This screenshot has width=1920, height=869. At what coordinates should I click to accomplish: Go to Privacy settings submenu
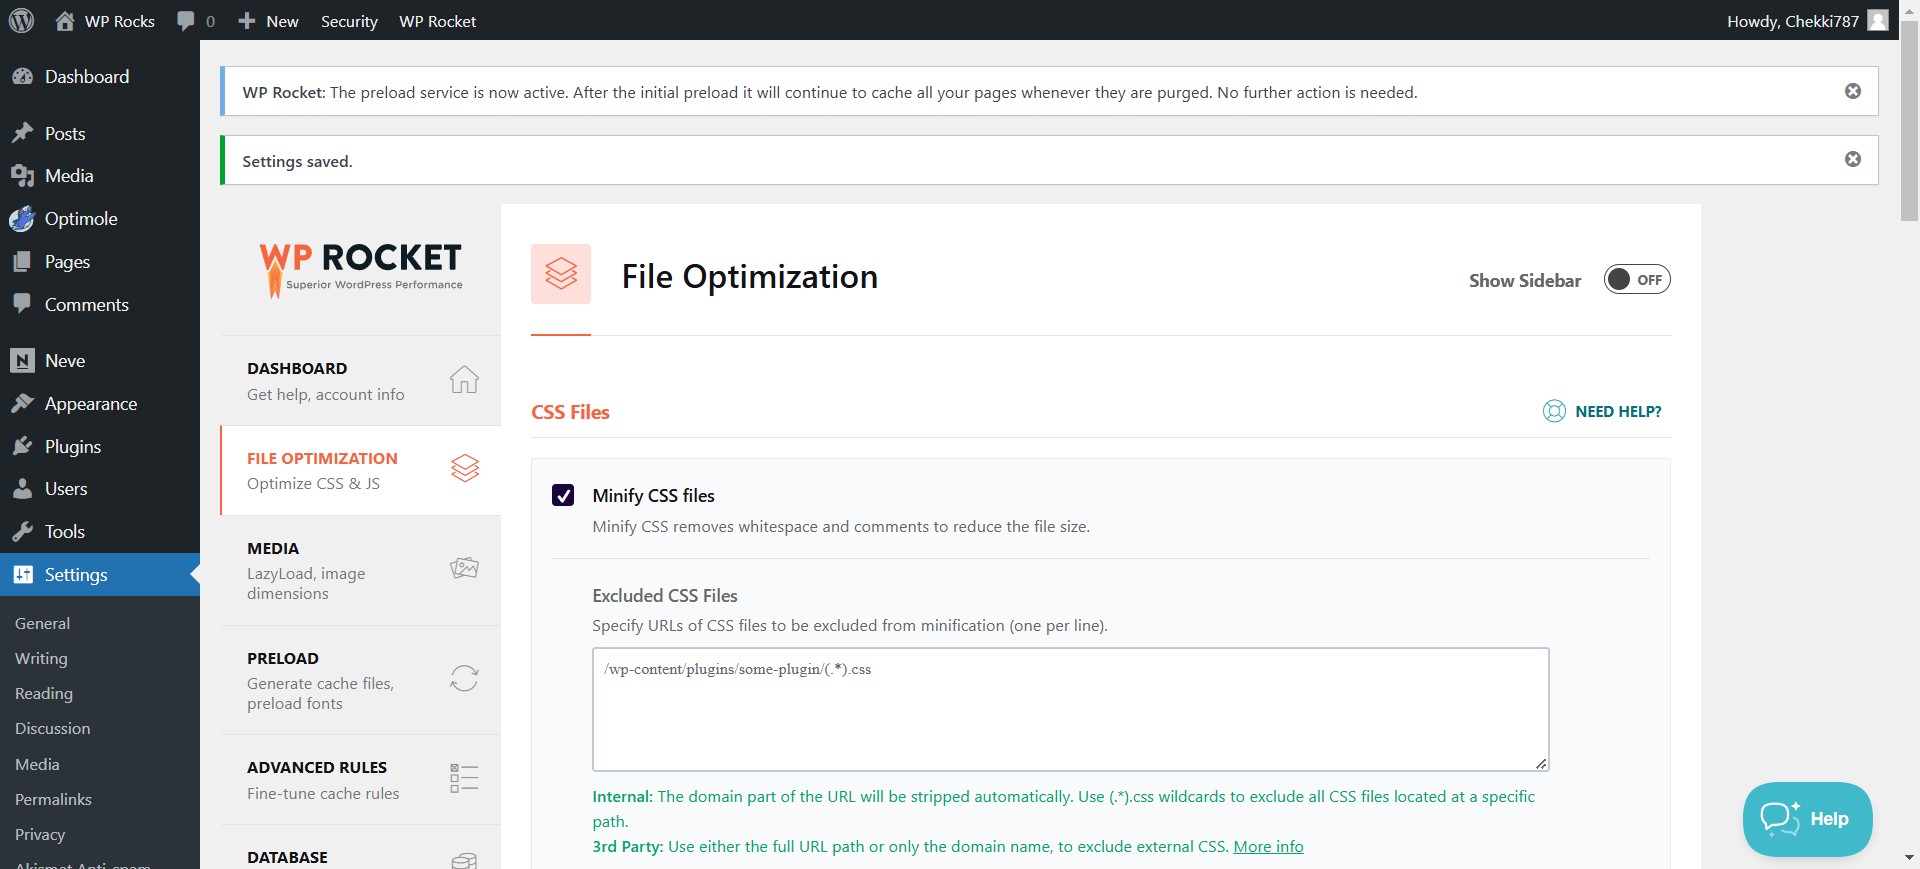(40, 834)
